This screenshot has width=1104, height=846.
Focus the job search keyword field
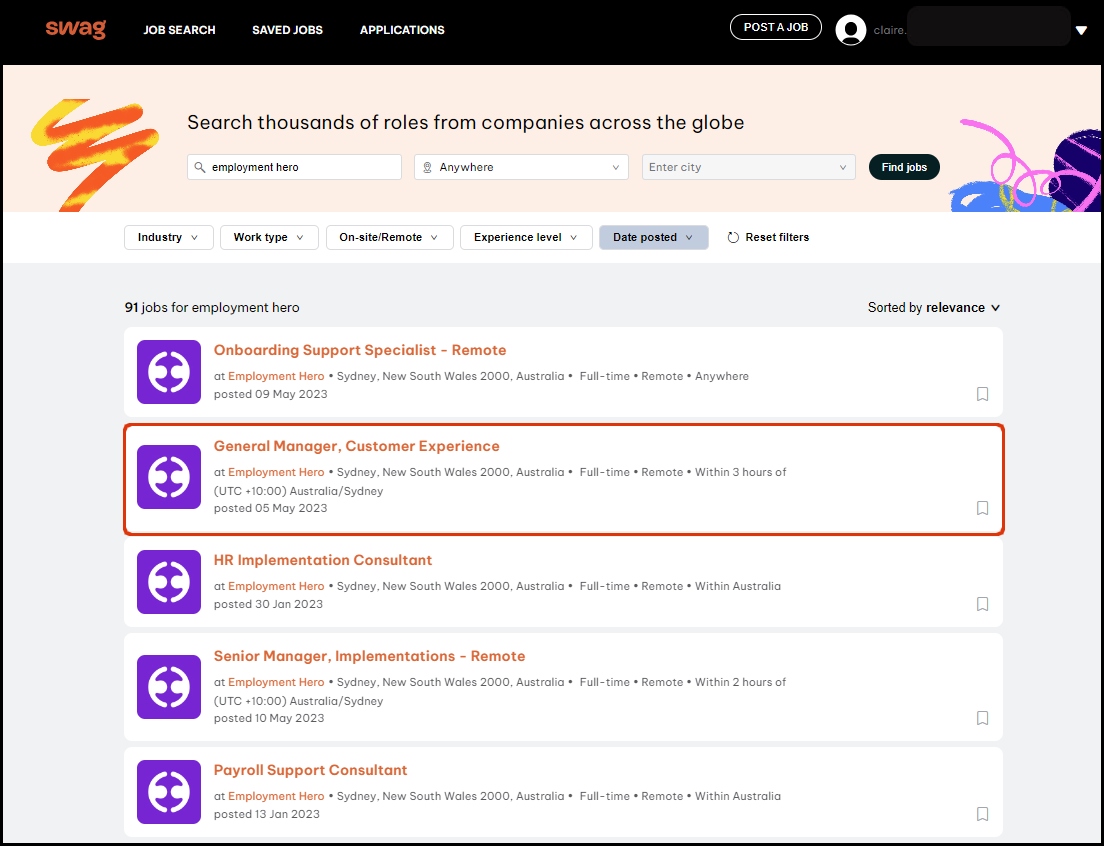301,167
